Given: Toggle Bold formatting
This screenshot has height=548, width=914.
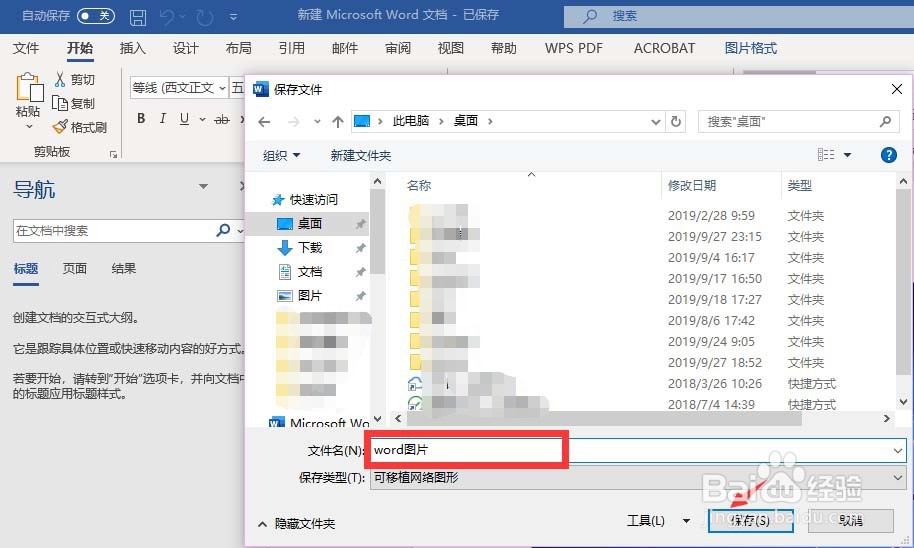Looking at the screenshot, I should pos(141,119).
